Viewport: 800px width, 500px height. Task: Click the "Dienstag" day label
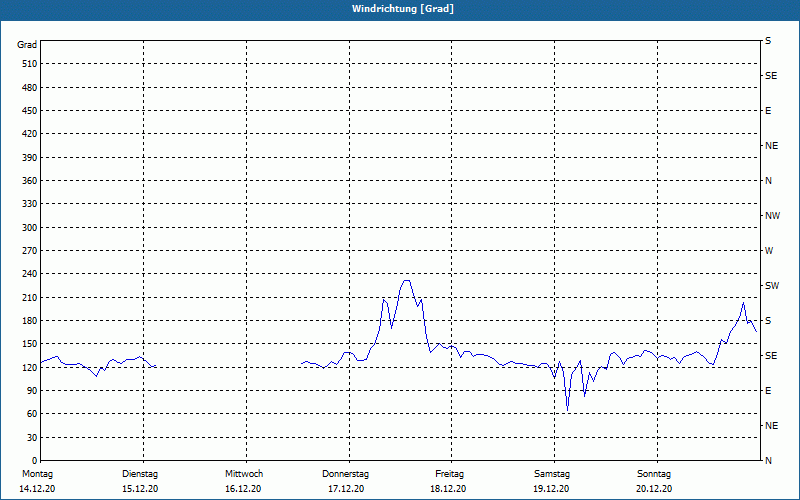[x=140, y=474]
